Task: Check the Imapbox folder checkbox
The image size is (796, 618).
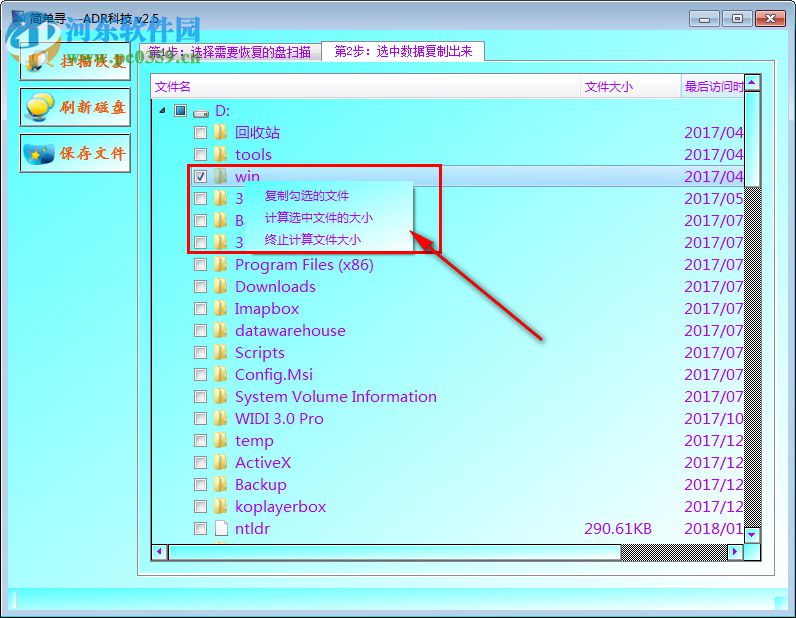Action: [201, 309]
